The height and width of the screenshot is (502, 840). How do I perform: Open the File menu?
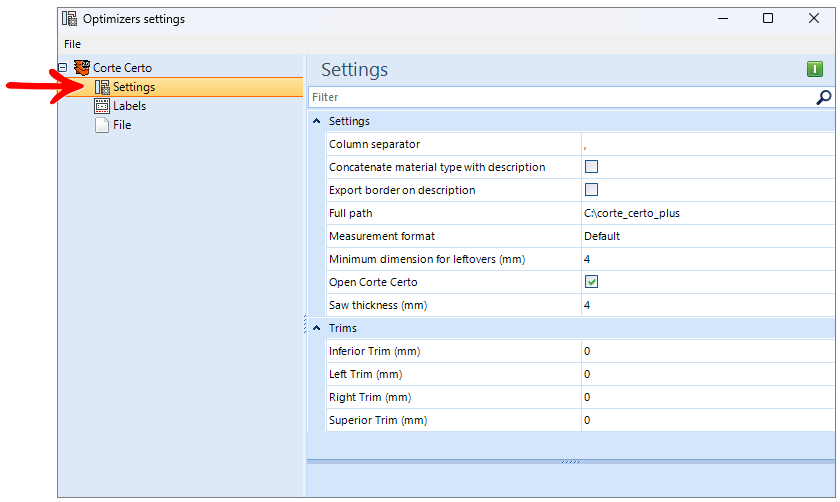coord(72,44)
